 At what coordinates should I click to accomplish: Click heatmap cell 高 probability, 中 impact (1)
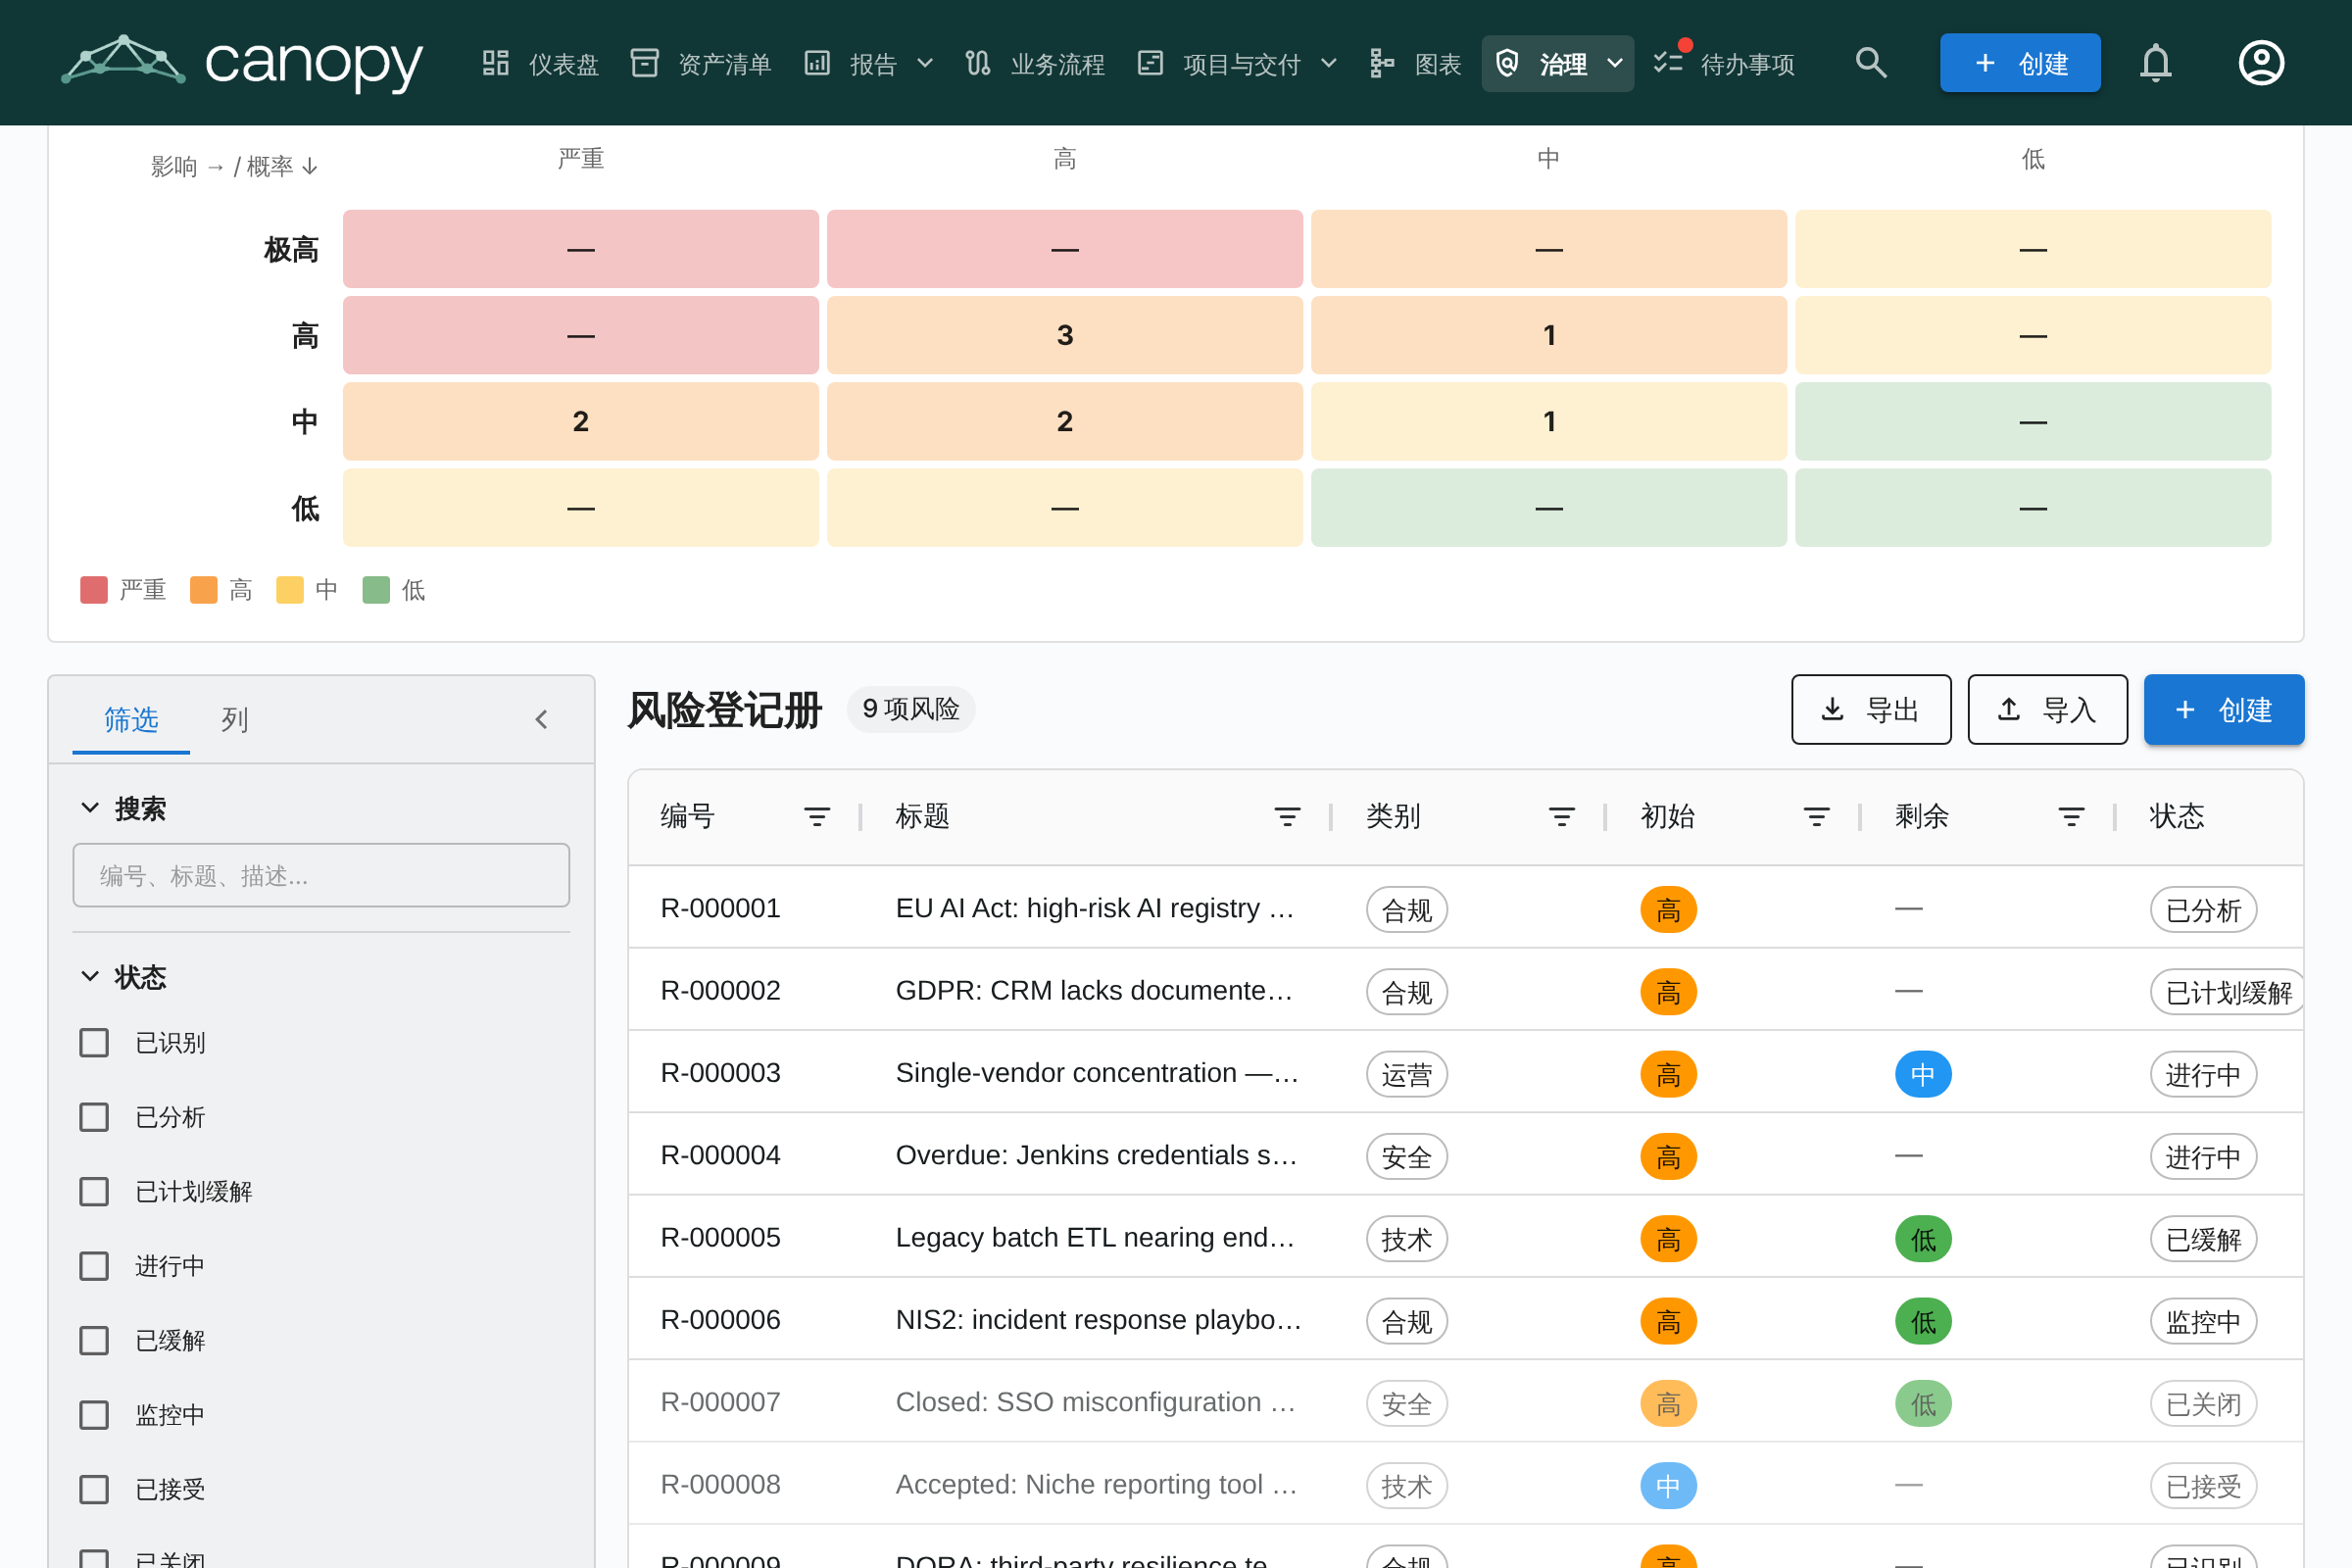pos(1549,335)
